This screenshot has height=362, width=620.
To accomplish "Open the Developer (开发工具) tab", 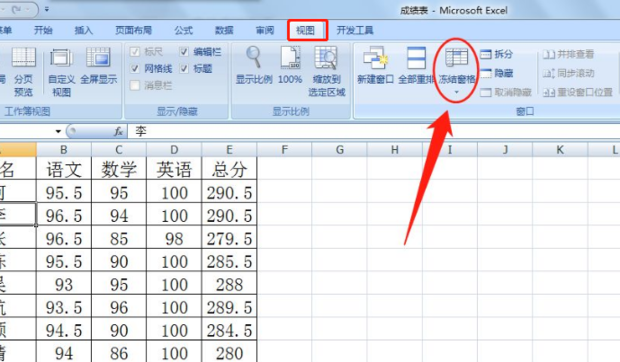I will tap(355, 30).
